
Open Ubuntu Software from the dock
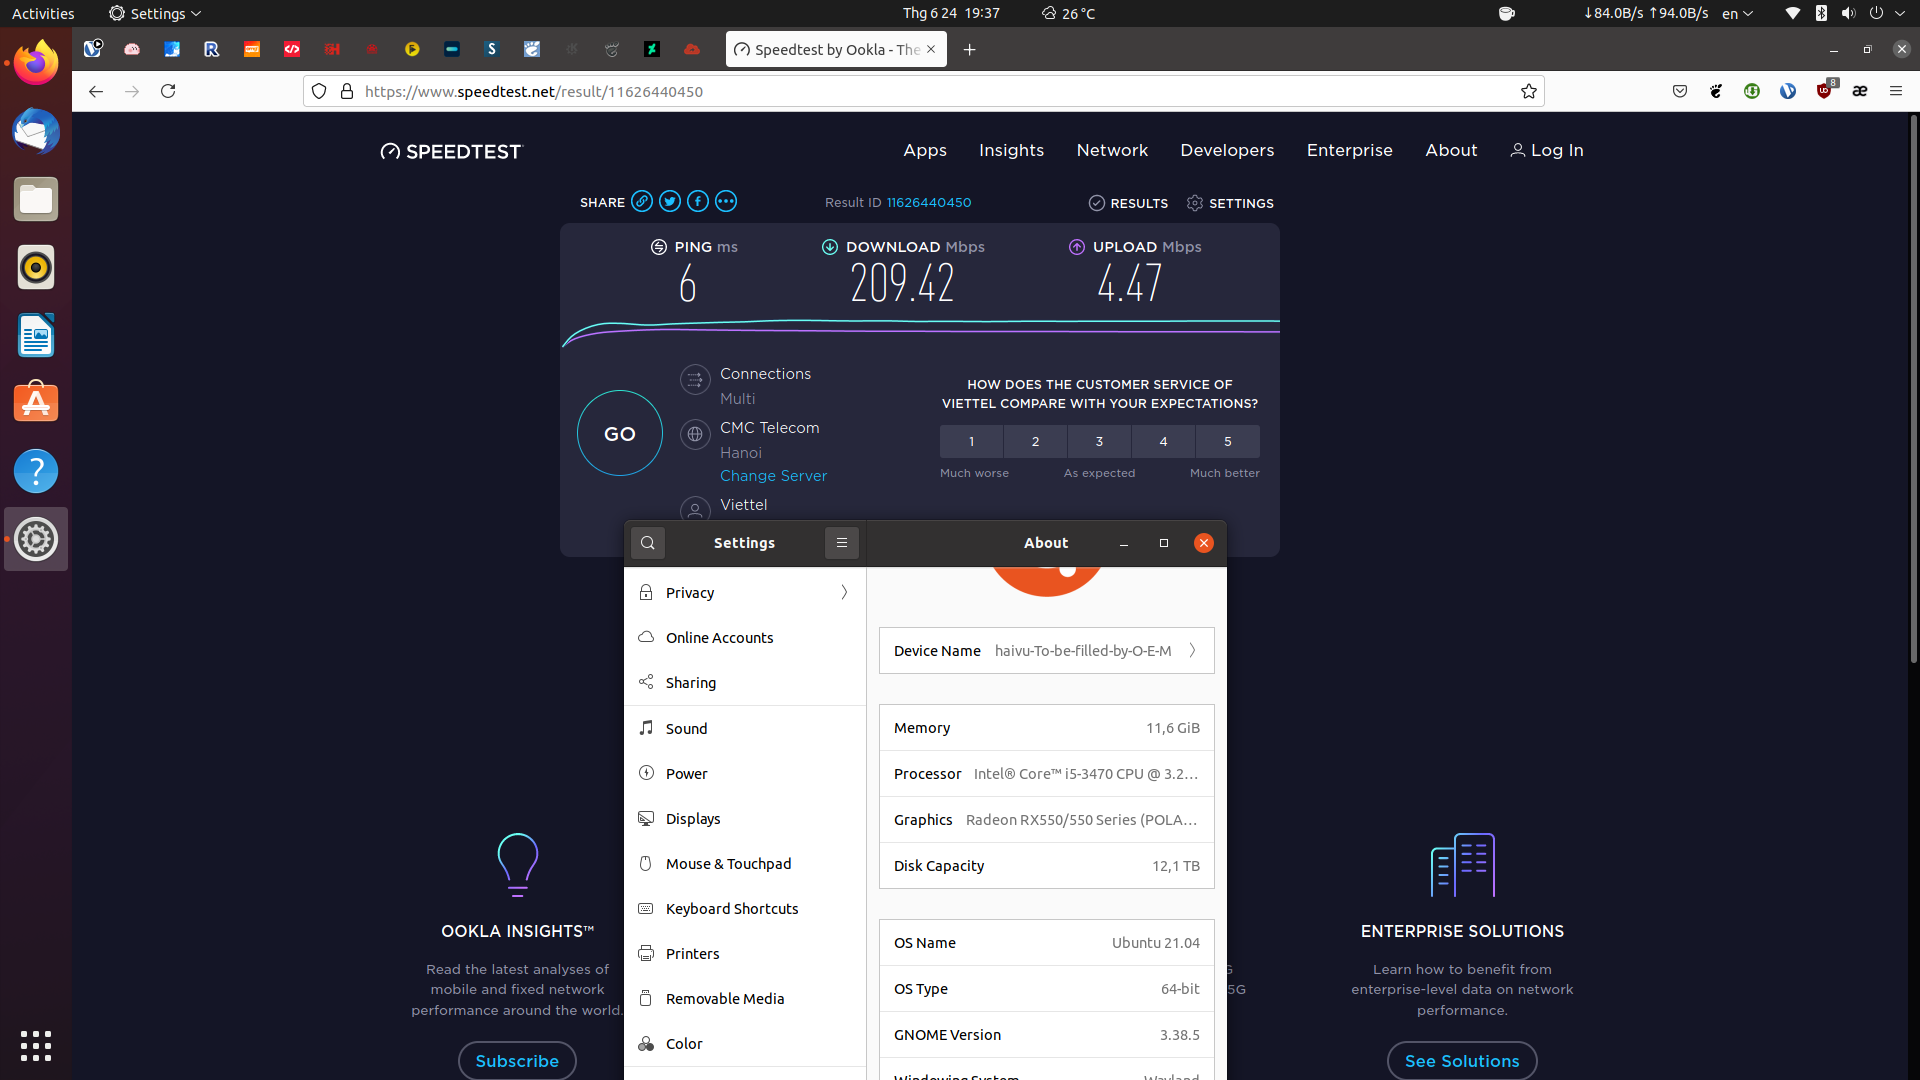[x=36, y=403]
